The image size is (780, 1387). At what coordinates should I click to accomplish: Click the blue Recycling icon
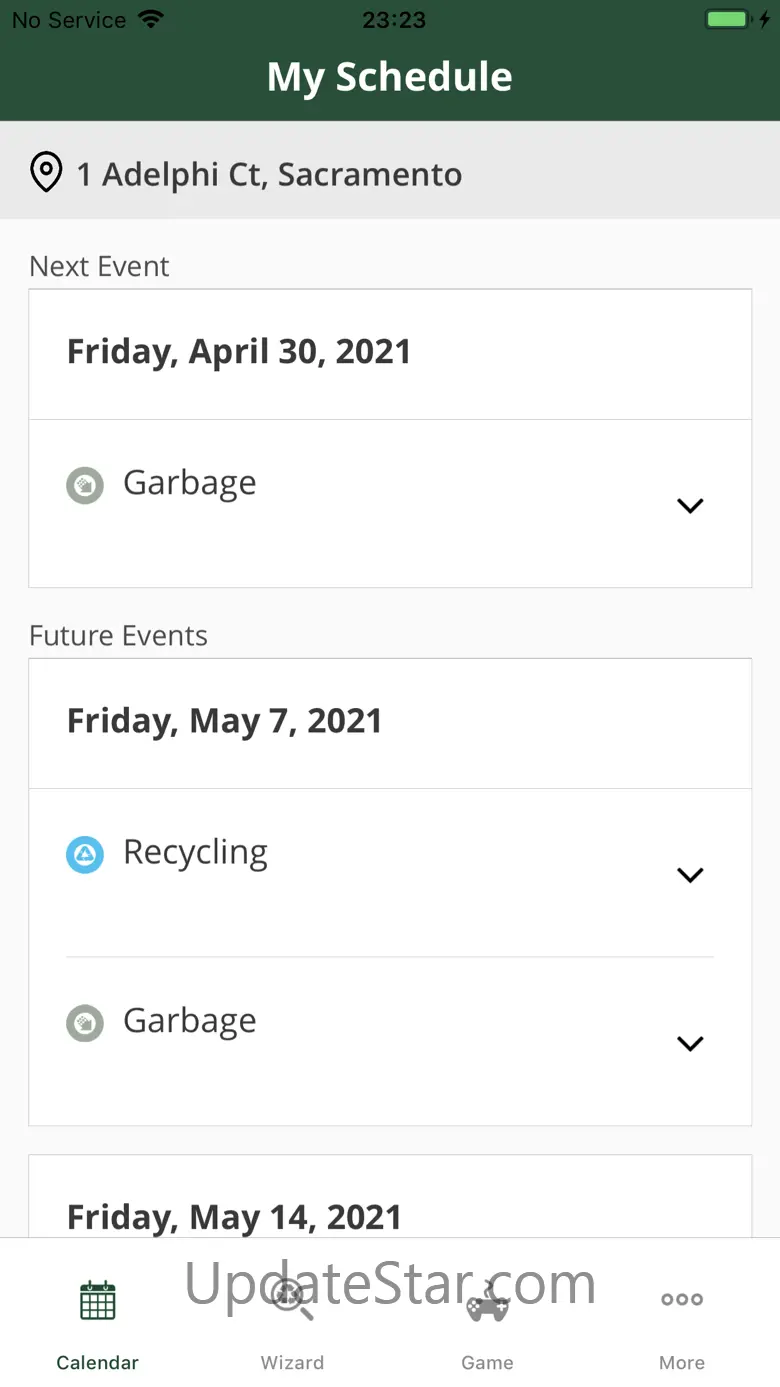[x=85, y=855]
